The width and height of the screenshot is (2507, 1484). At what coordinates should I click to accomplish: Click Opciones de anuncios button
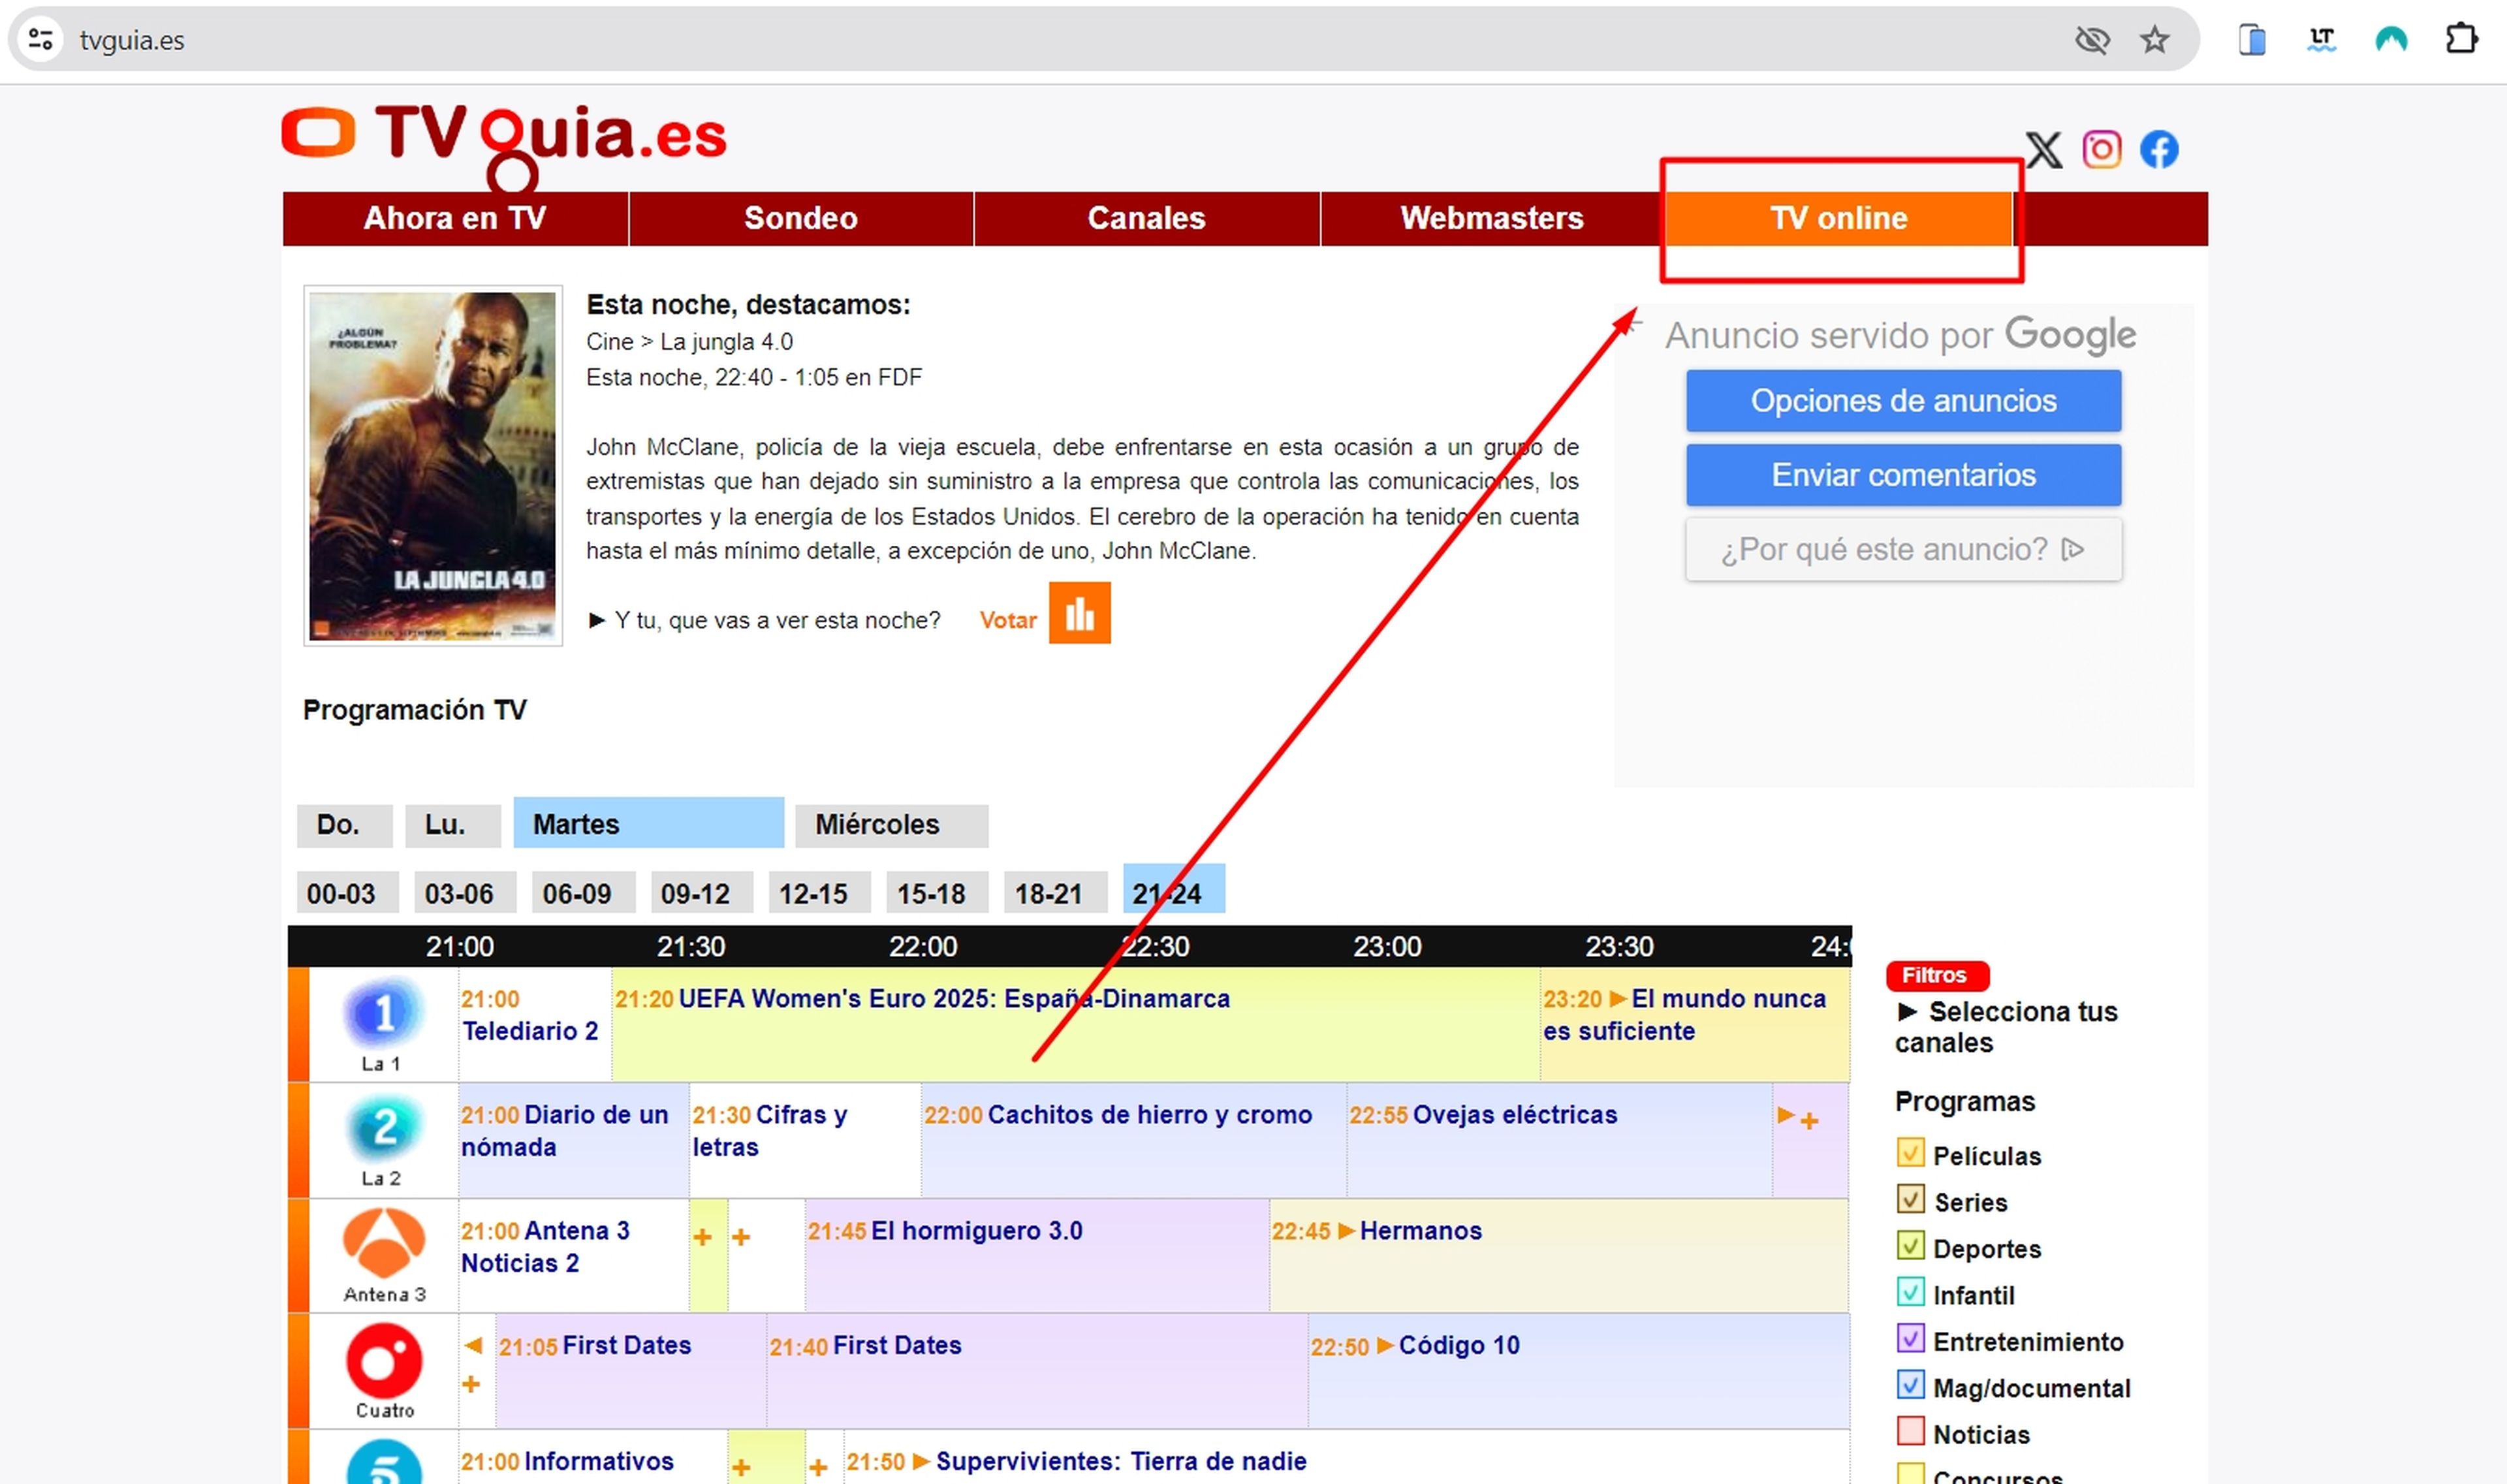coord(1903,401)
